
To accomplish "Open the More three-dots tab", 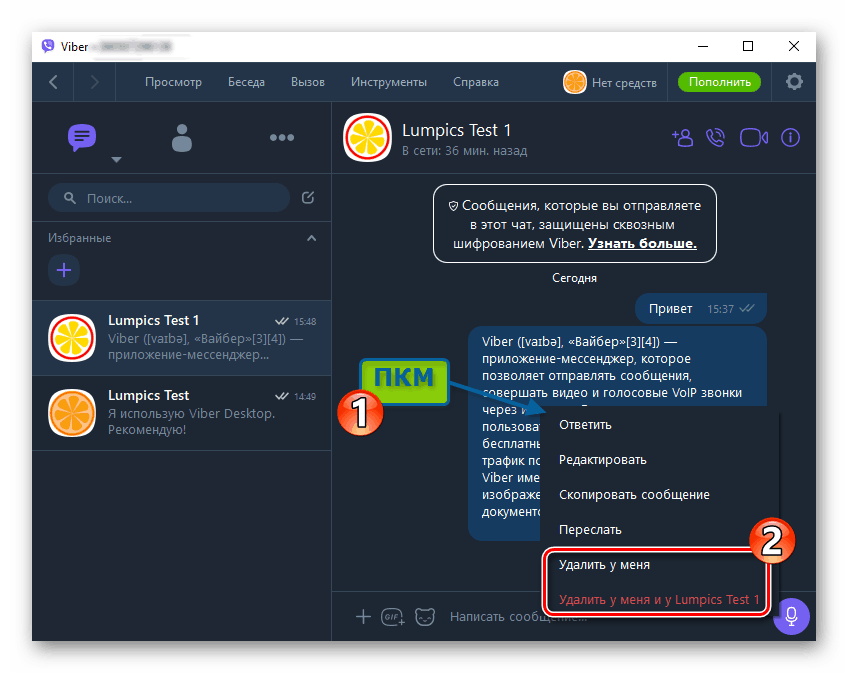I will tap(282, 137).
